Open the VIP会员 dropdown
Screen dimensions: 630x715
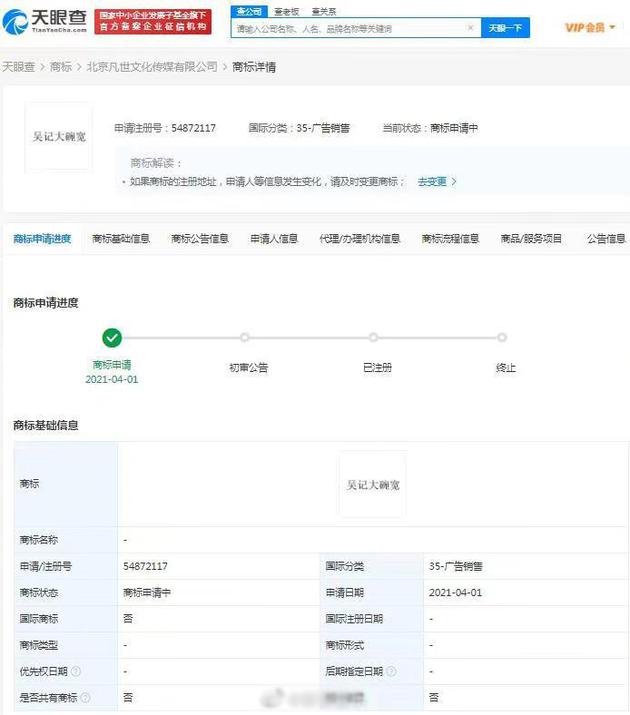click(x=590, y=27)
